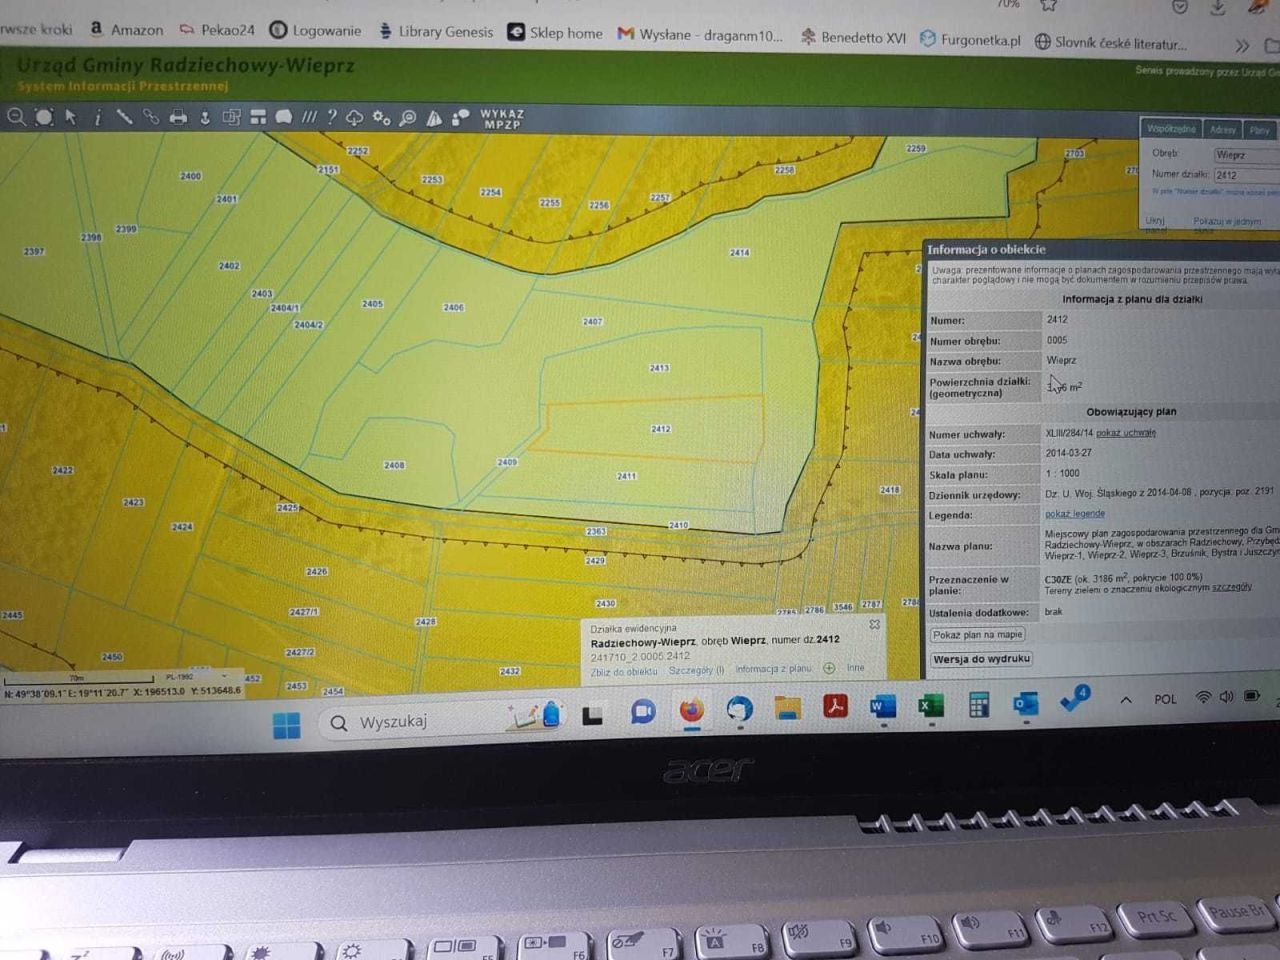
Task: Open the 'pokaż legendę' link
Action: click(x=1075, y=514)
